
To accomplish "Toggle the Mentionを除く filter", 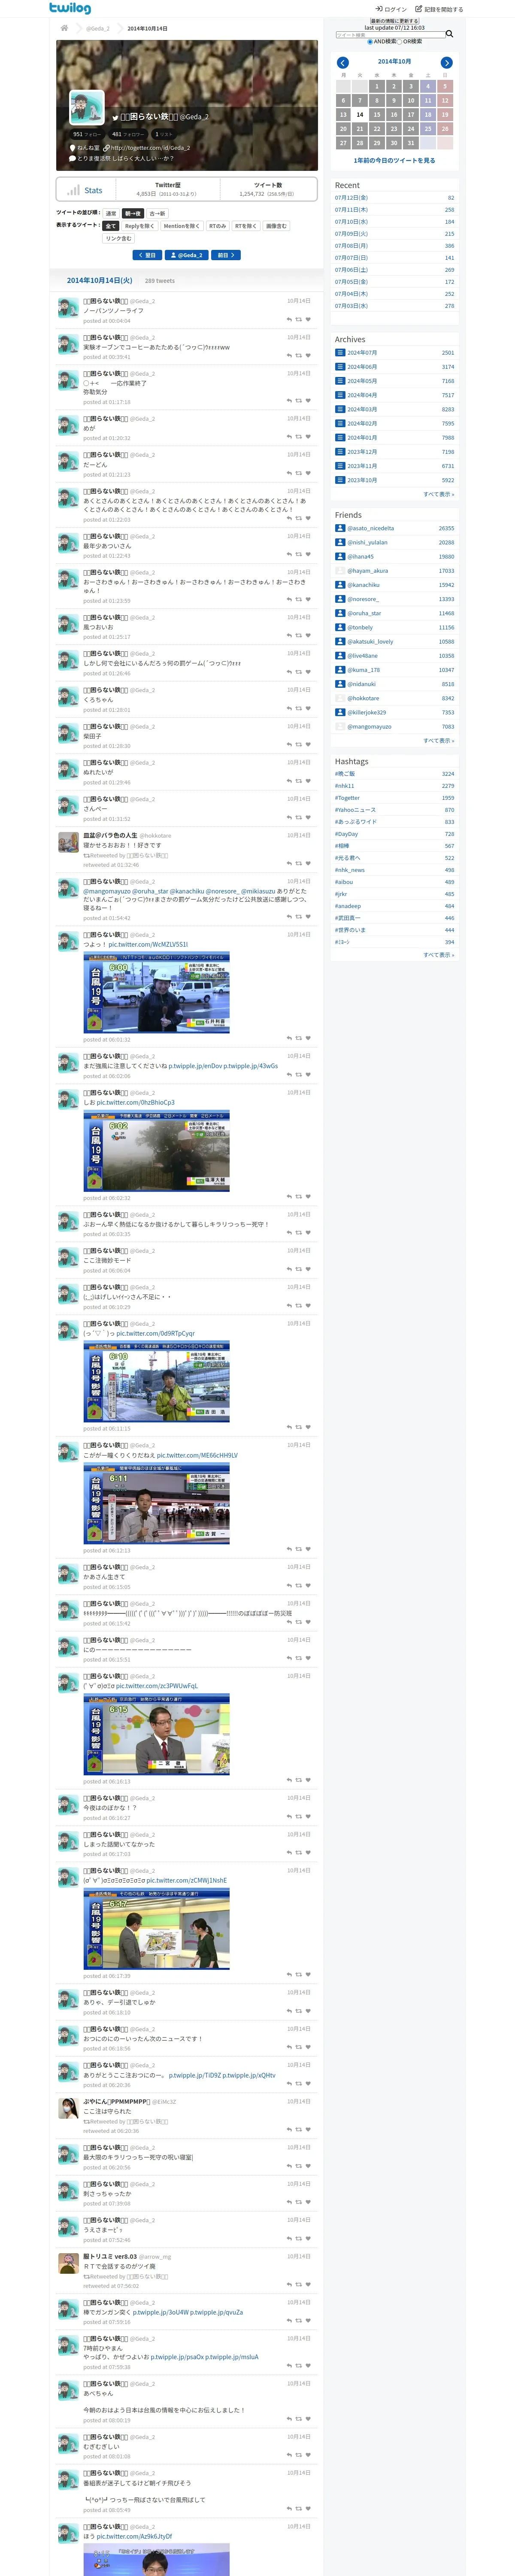I will (x=182, y=226).
